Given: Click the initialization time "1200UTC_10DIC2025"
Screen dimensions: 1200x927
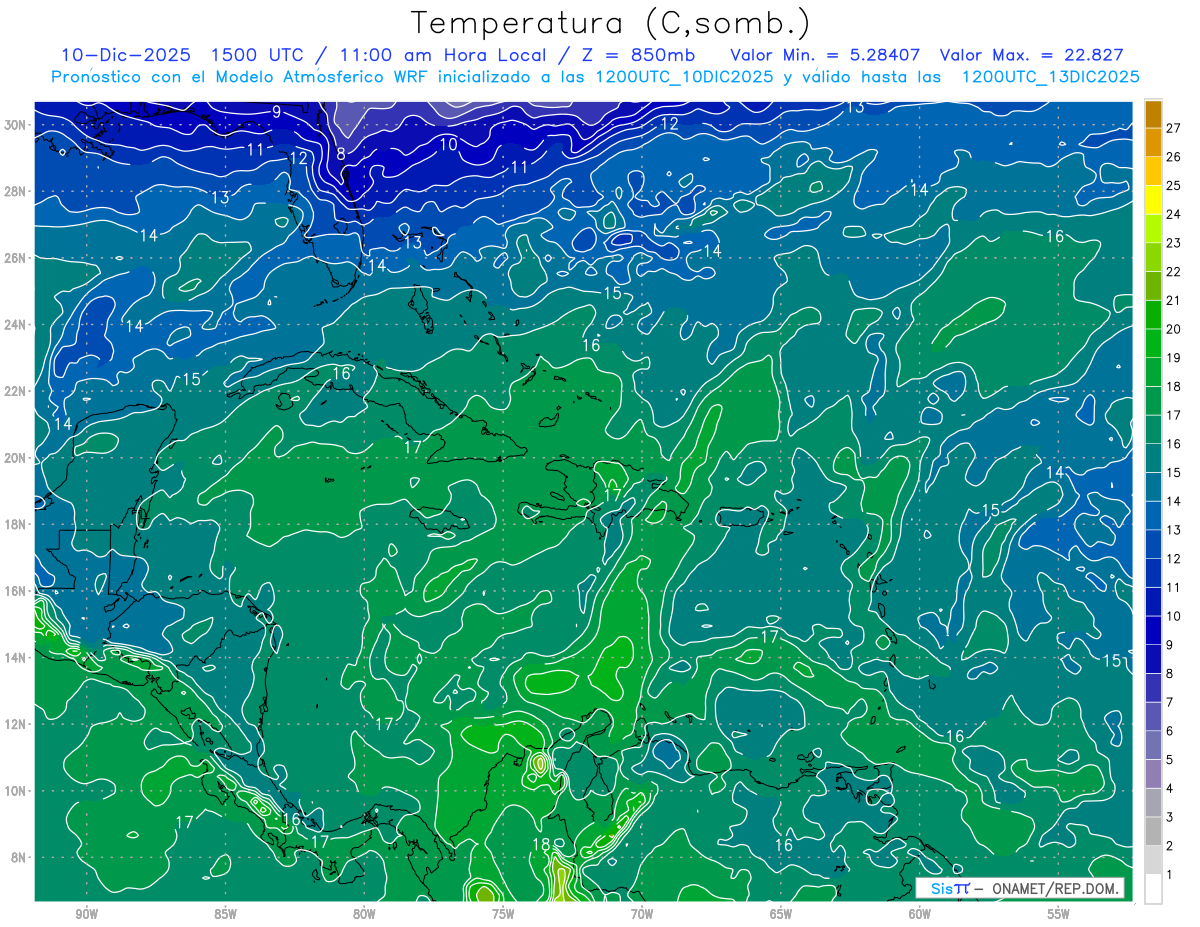Looking at the screenshot, I should tap(683, 77).
